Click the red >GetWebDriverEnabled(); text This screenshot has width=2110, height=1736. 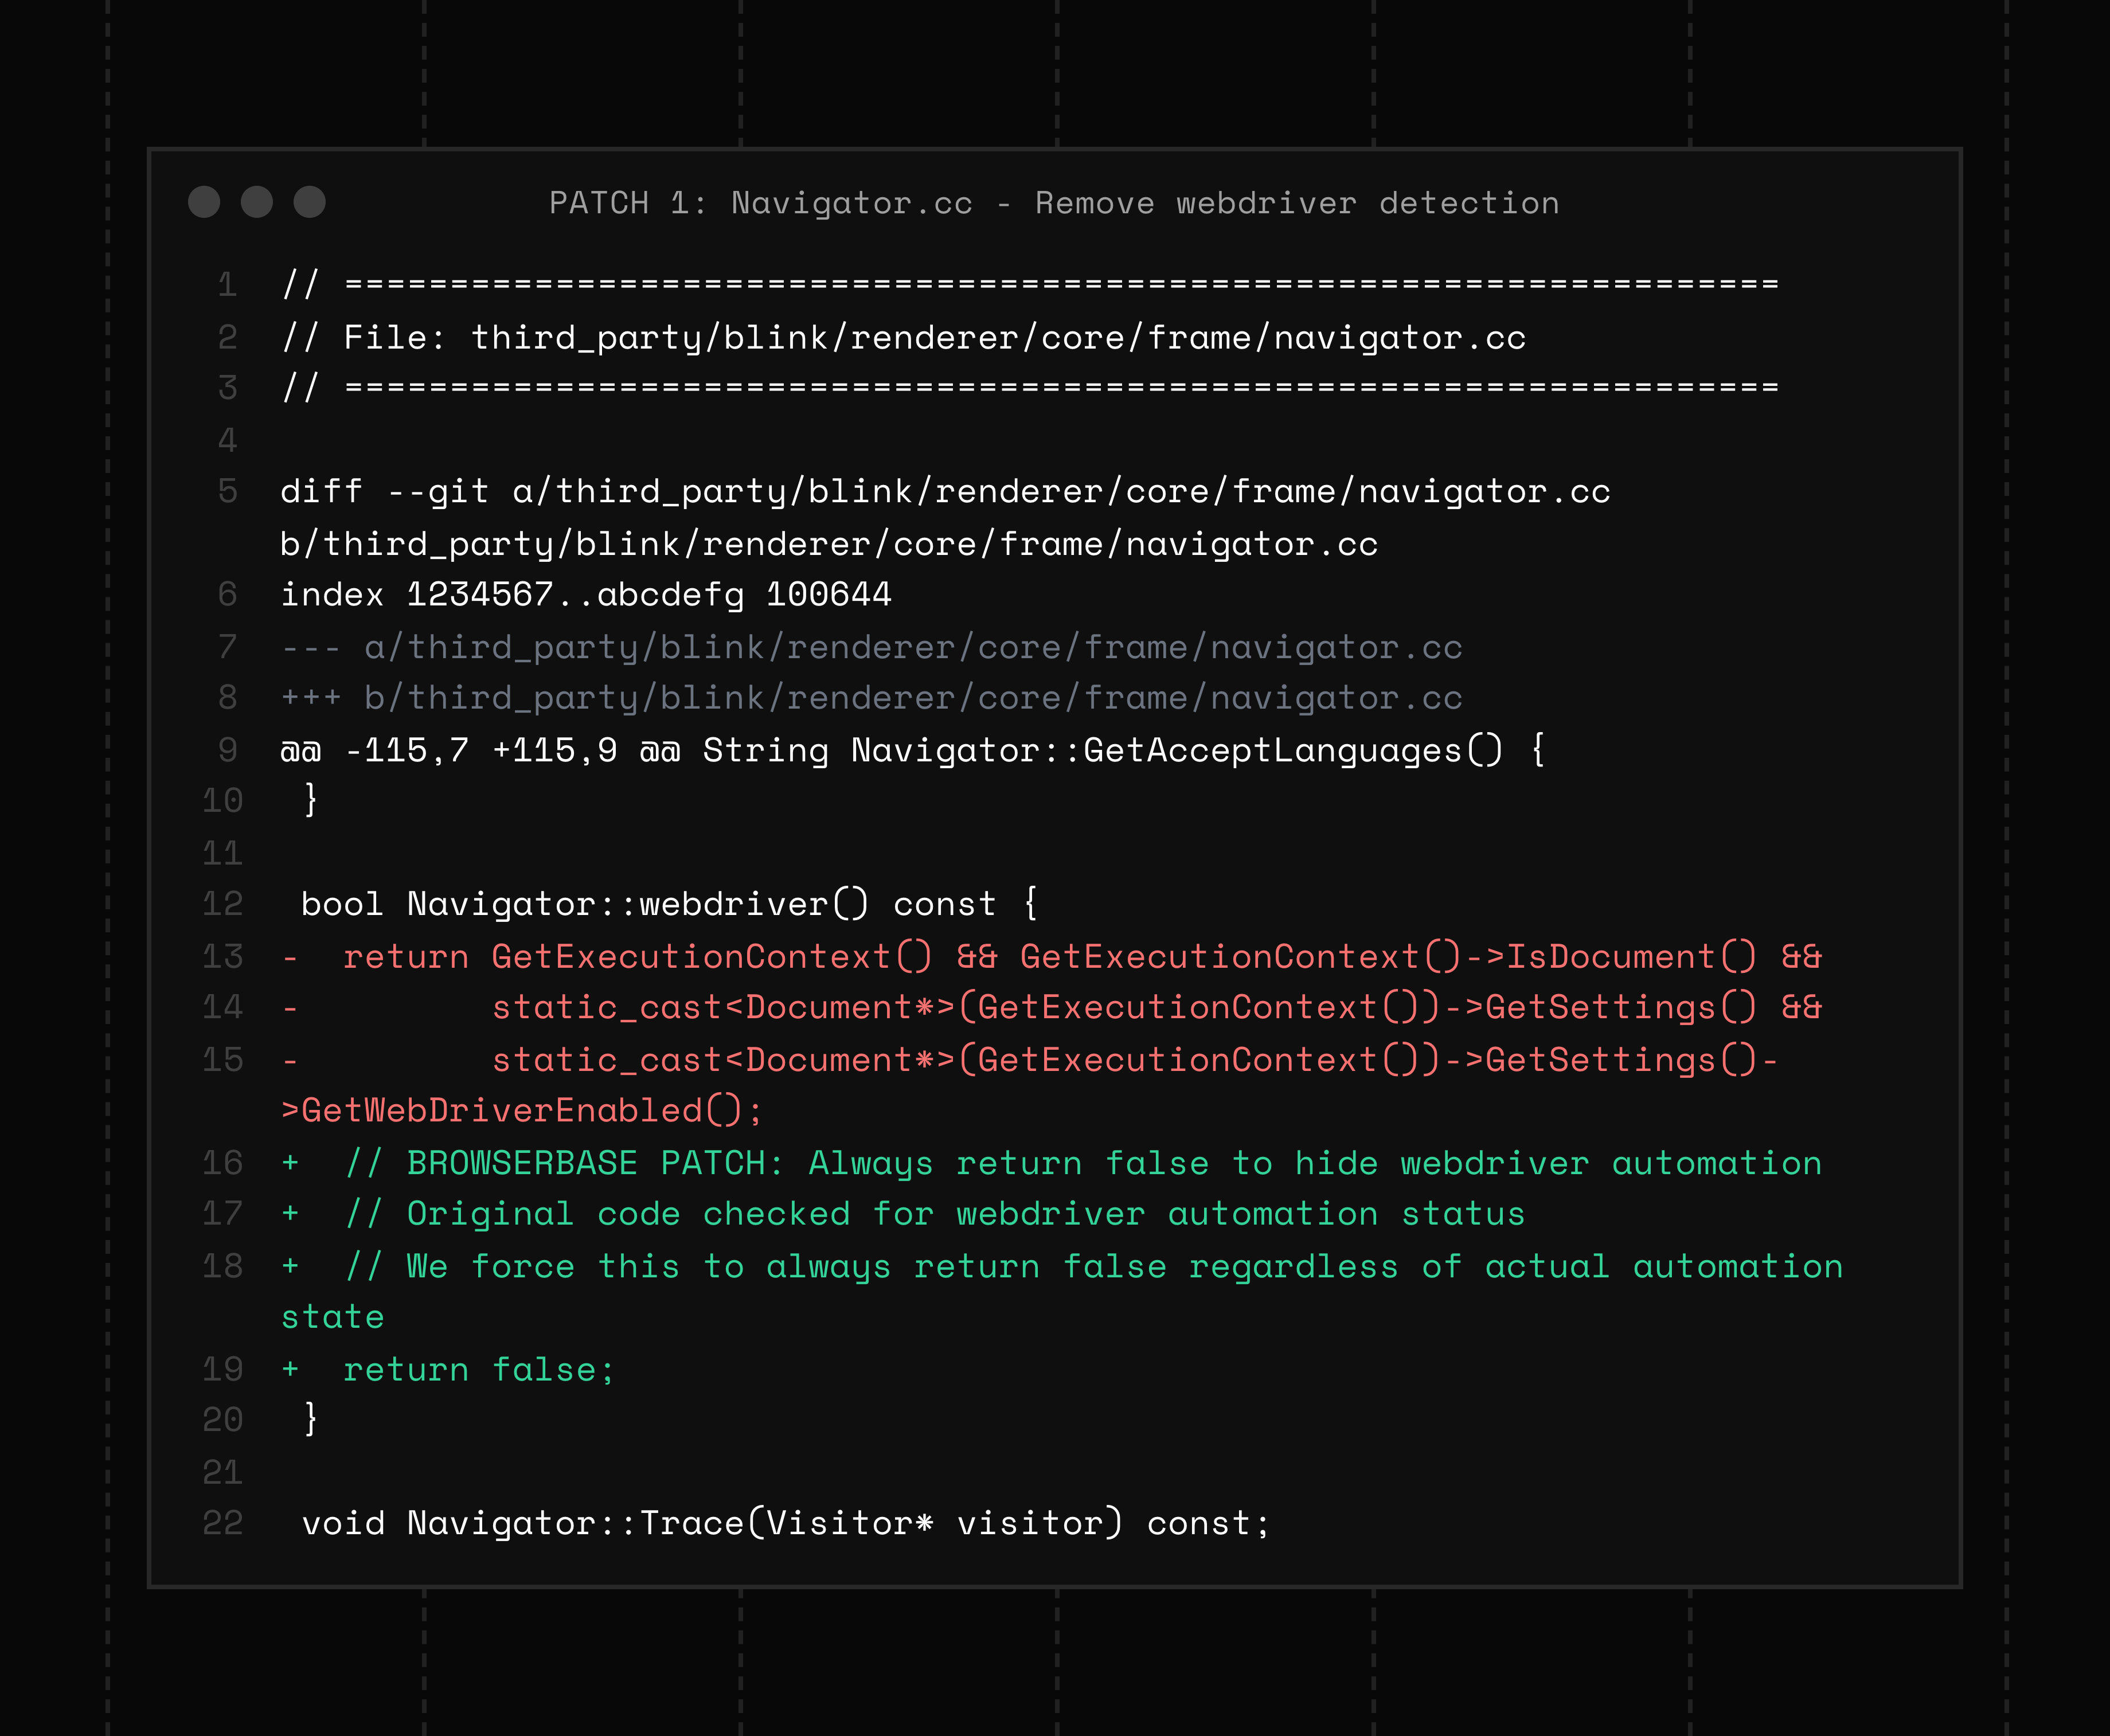click(x=521, y=1110)
